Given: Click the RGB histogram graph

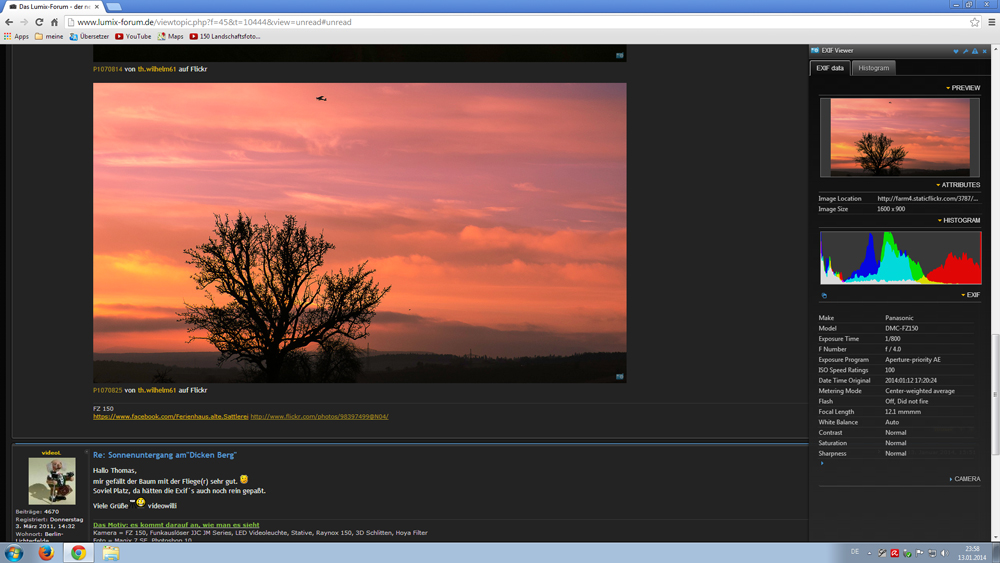Looking at the screenshot, I should point(901,258).
